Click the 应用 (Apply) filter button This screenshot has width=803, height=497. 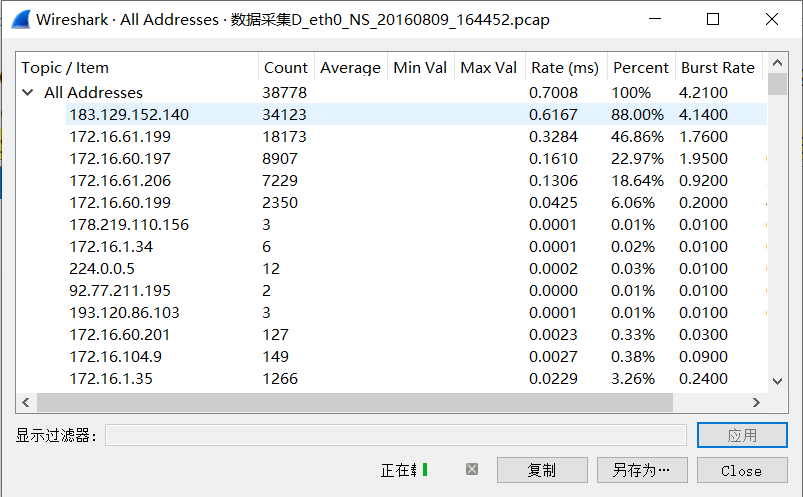(x=741, y=435)
